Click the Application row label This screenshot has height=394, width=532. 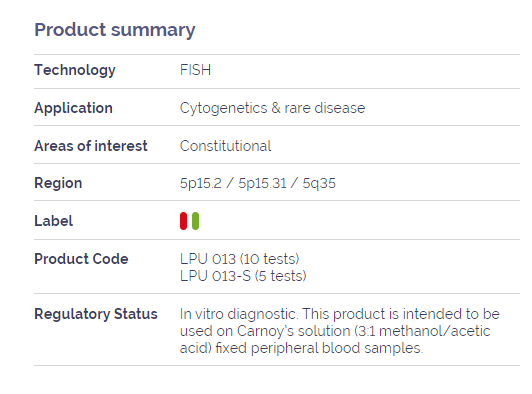pos(73,108)
